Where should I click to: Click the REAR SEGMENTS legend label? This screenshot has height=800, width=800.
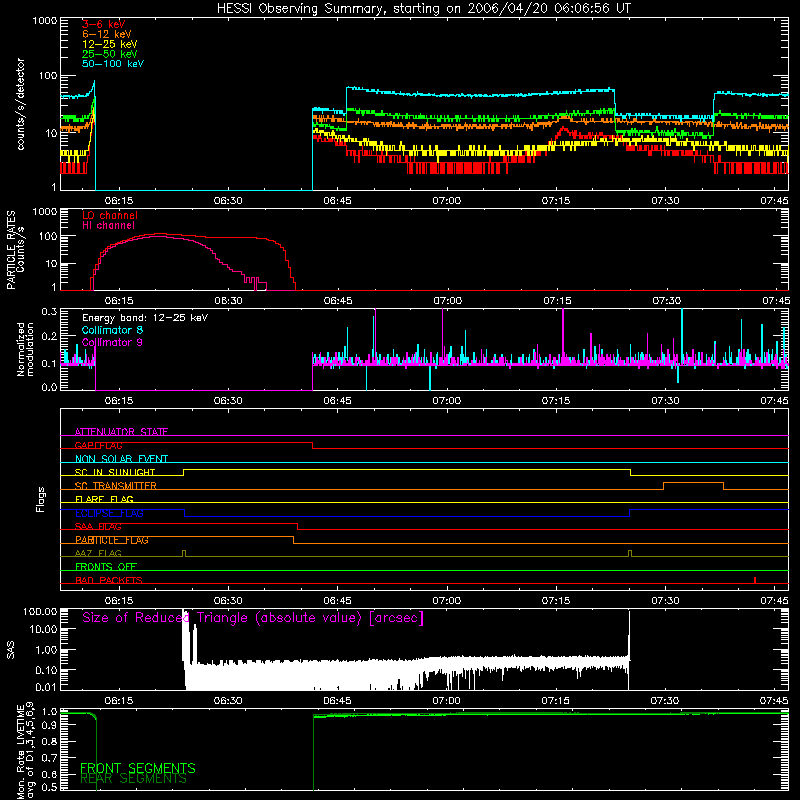(134, 779)
